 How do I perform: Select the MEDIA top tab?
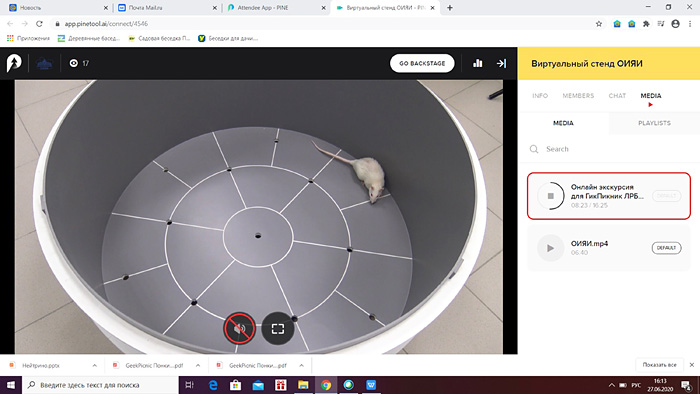[x=651, y=95]
